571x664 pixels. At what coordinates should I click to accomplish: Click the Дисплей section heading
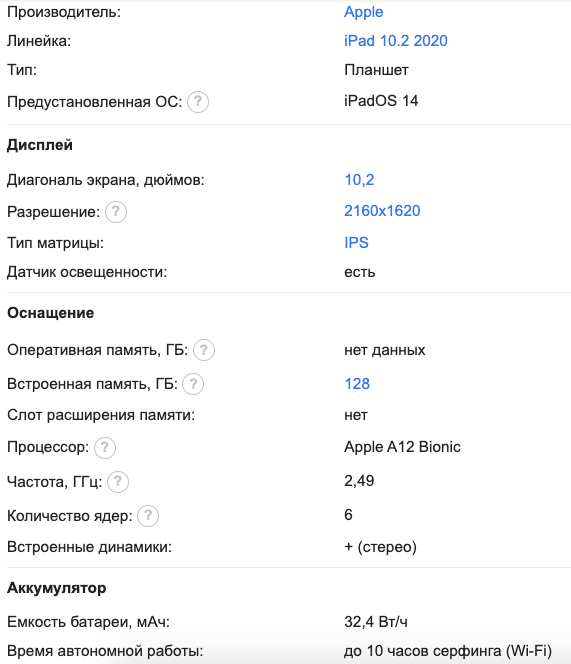[40, 145]
